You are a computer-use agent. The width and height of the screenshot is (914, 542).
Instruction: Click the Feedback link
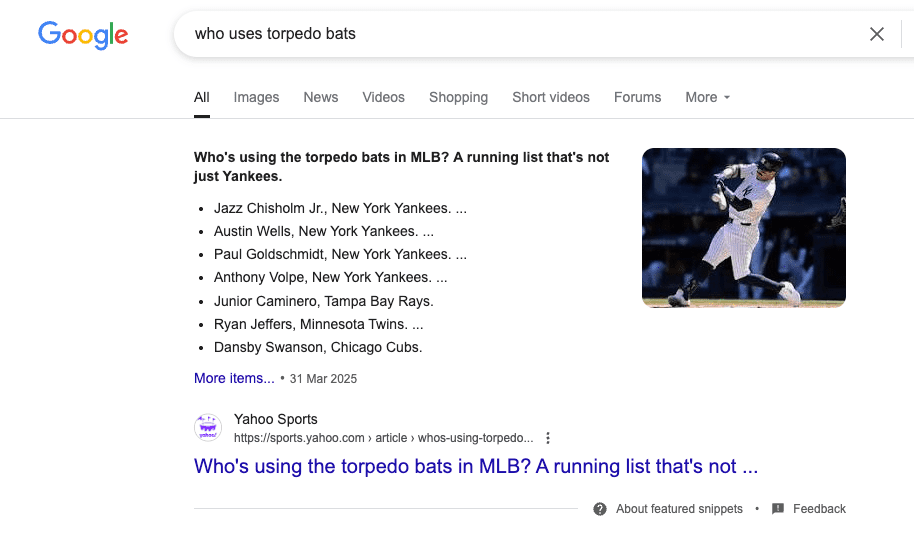point(819,509)
